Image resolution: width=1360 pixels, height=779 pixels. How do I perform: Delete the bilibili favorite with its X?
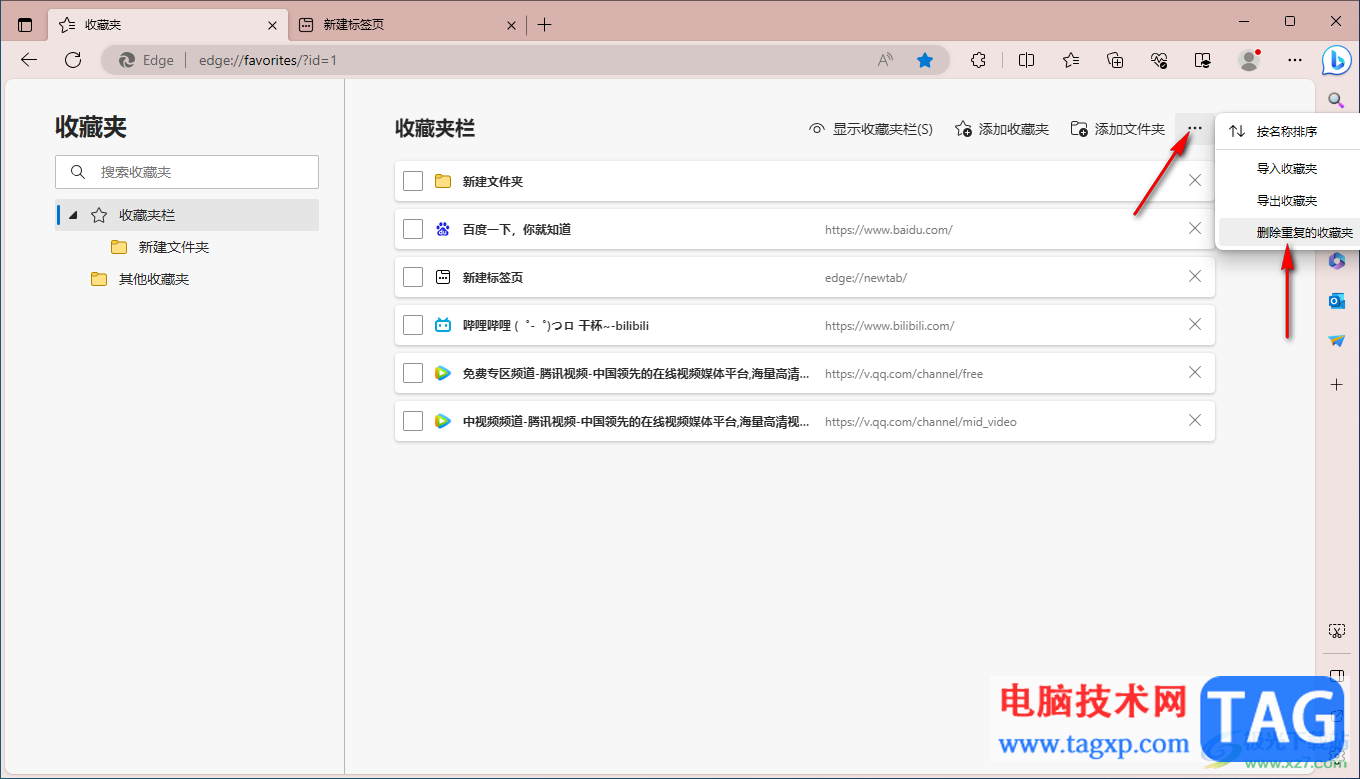click(1194, 325)
